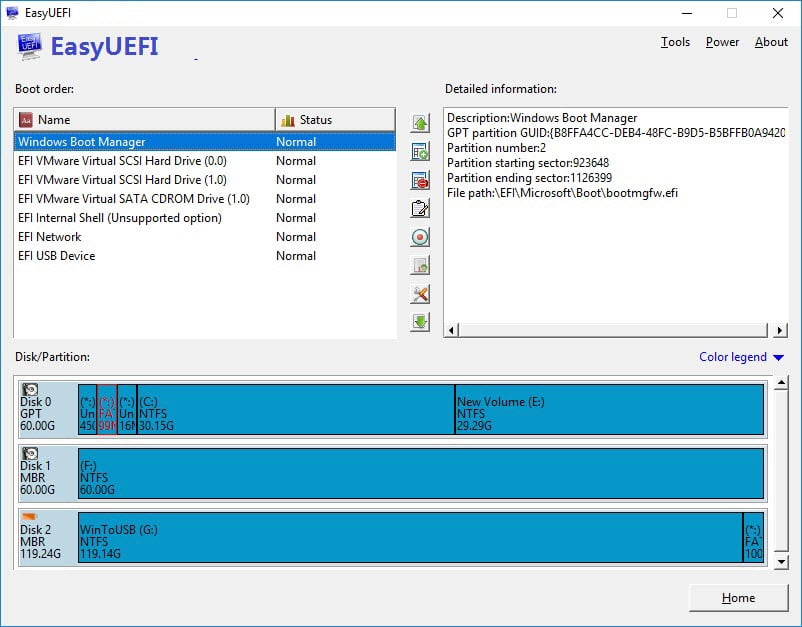
Task: Click the Partition number:2 line
Action: pos(496,148)
